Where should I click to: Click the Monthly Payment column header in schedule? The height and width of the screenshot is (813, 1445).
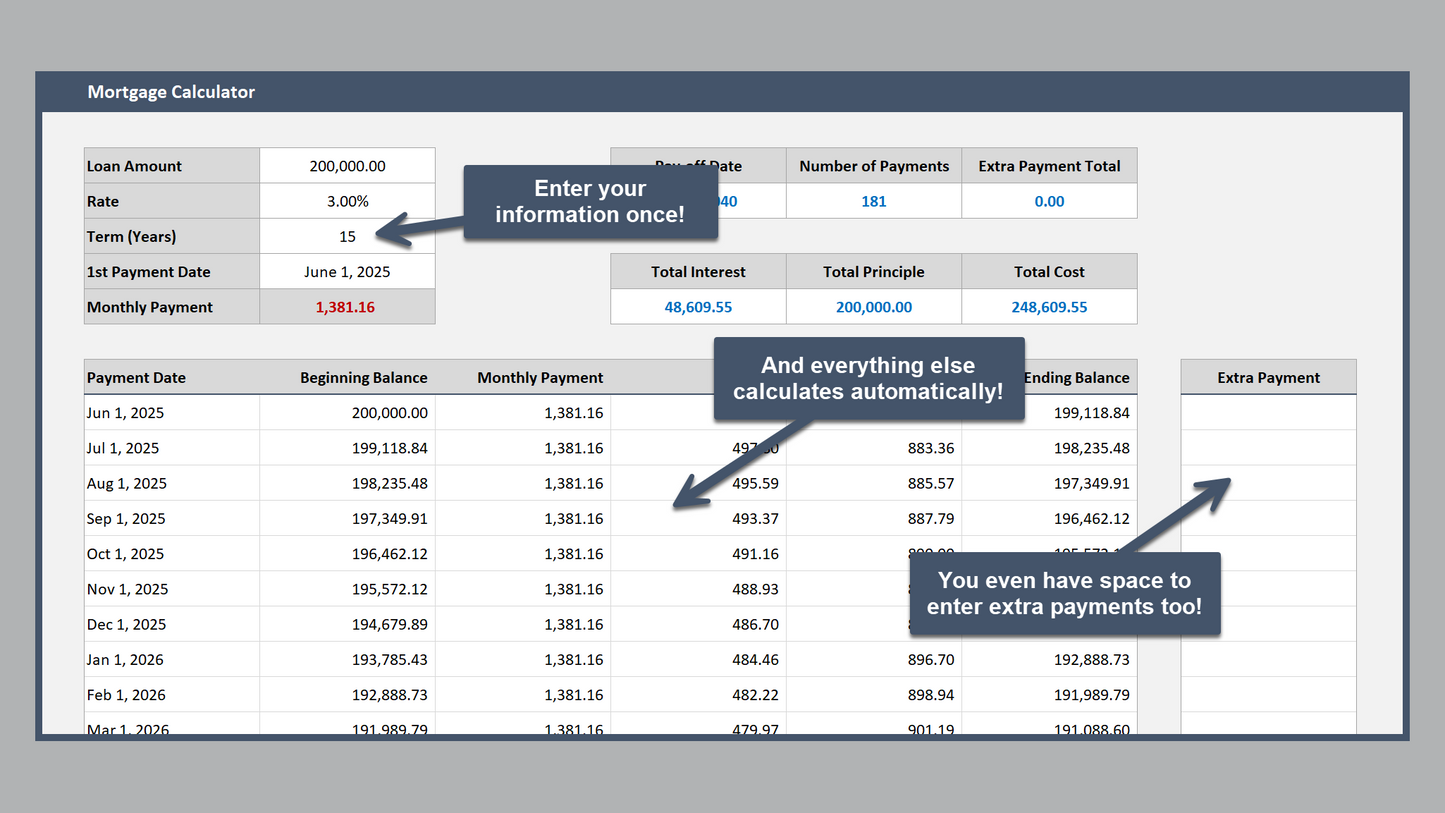pyautogui.click(x=523, y=378)
